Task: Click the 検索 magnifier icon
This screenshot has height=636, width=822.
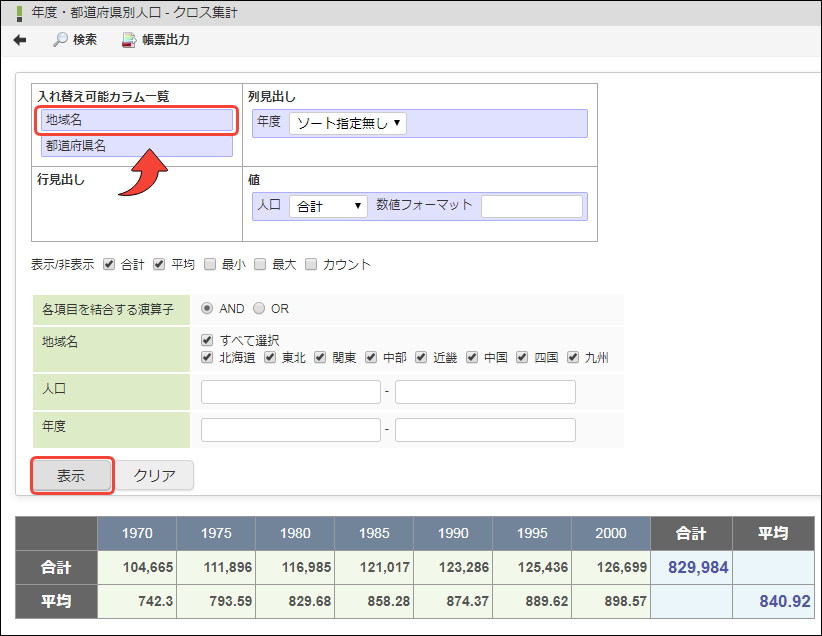Action: click(61, 40)
